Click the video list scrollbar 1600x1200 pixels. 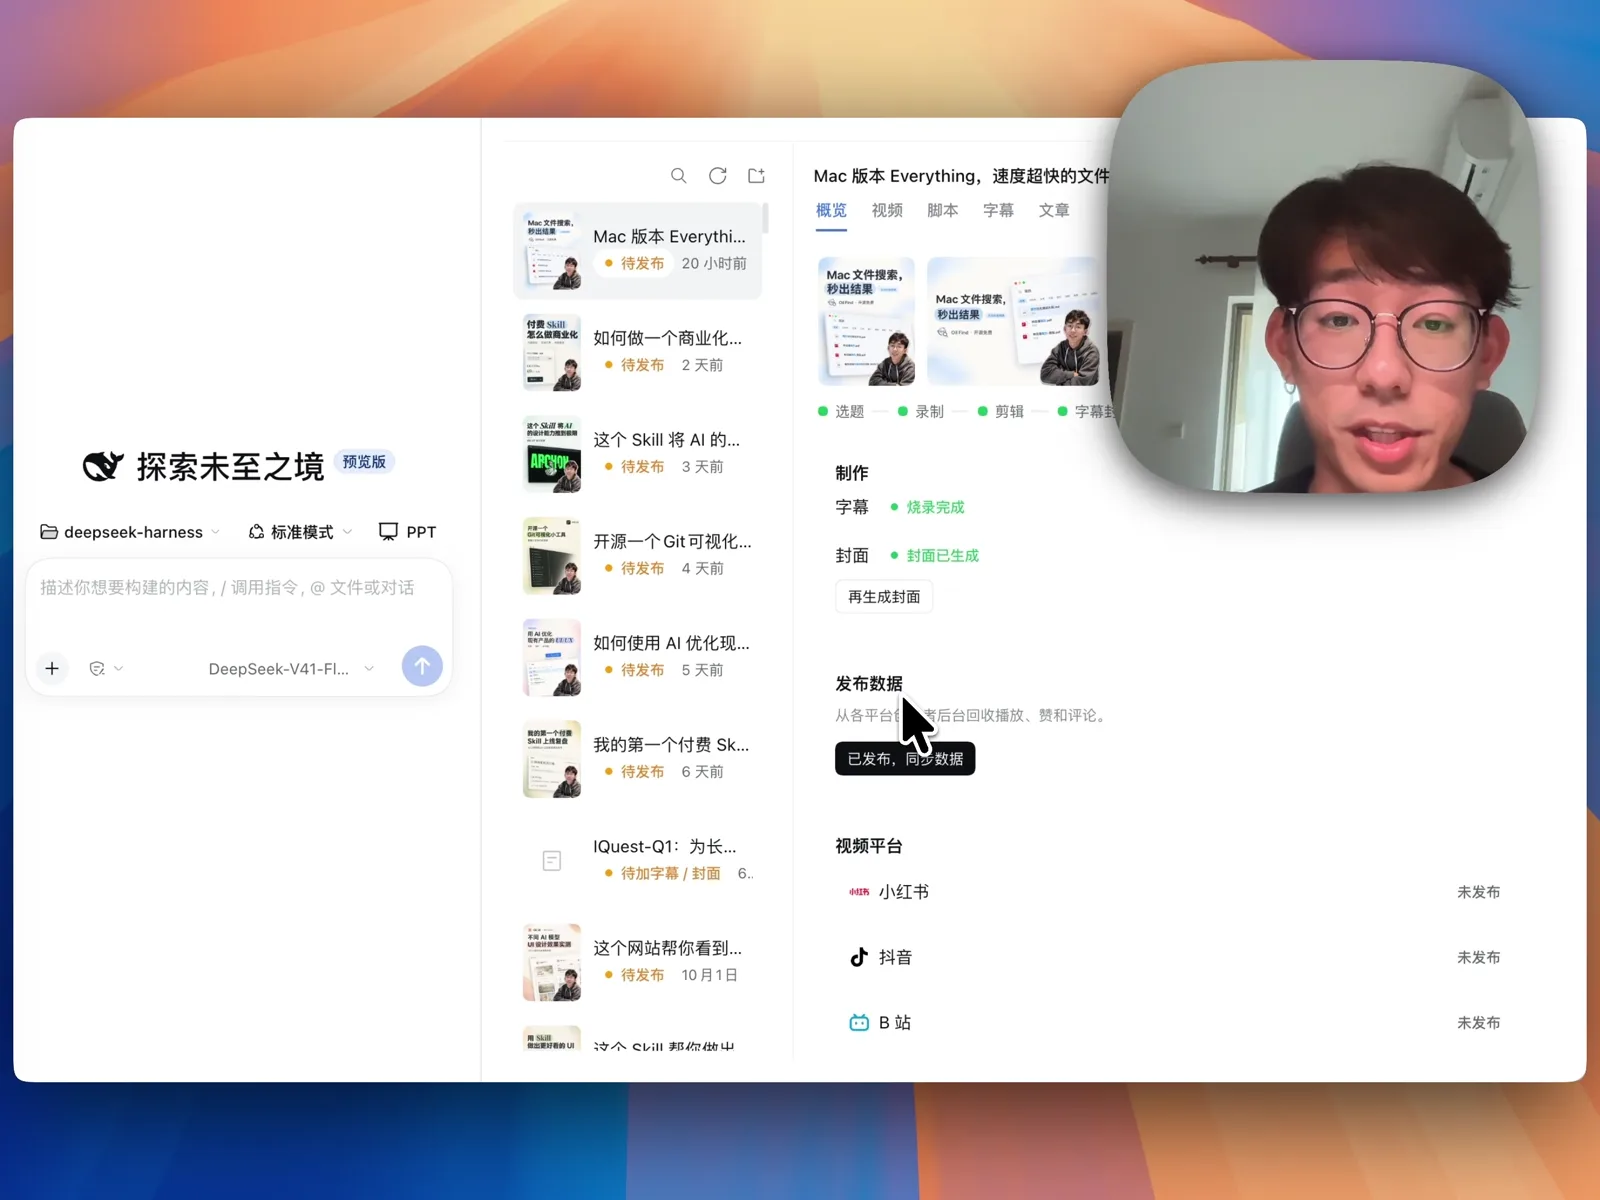pos(765,217)
